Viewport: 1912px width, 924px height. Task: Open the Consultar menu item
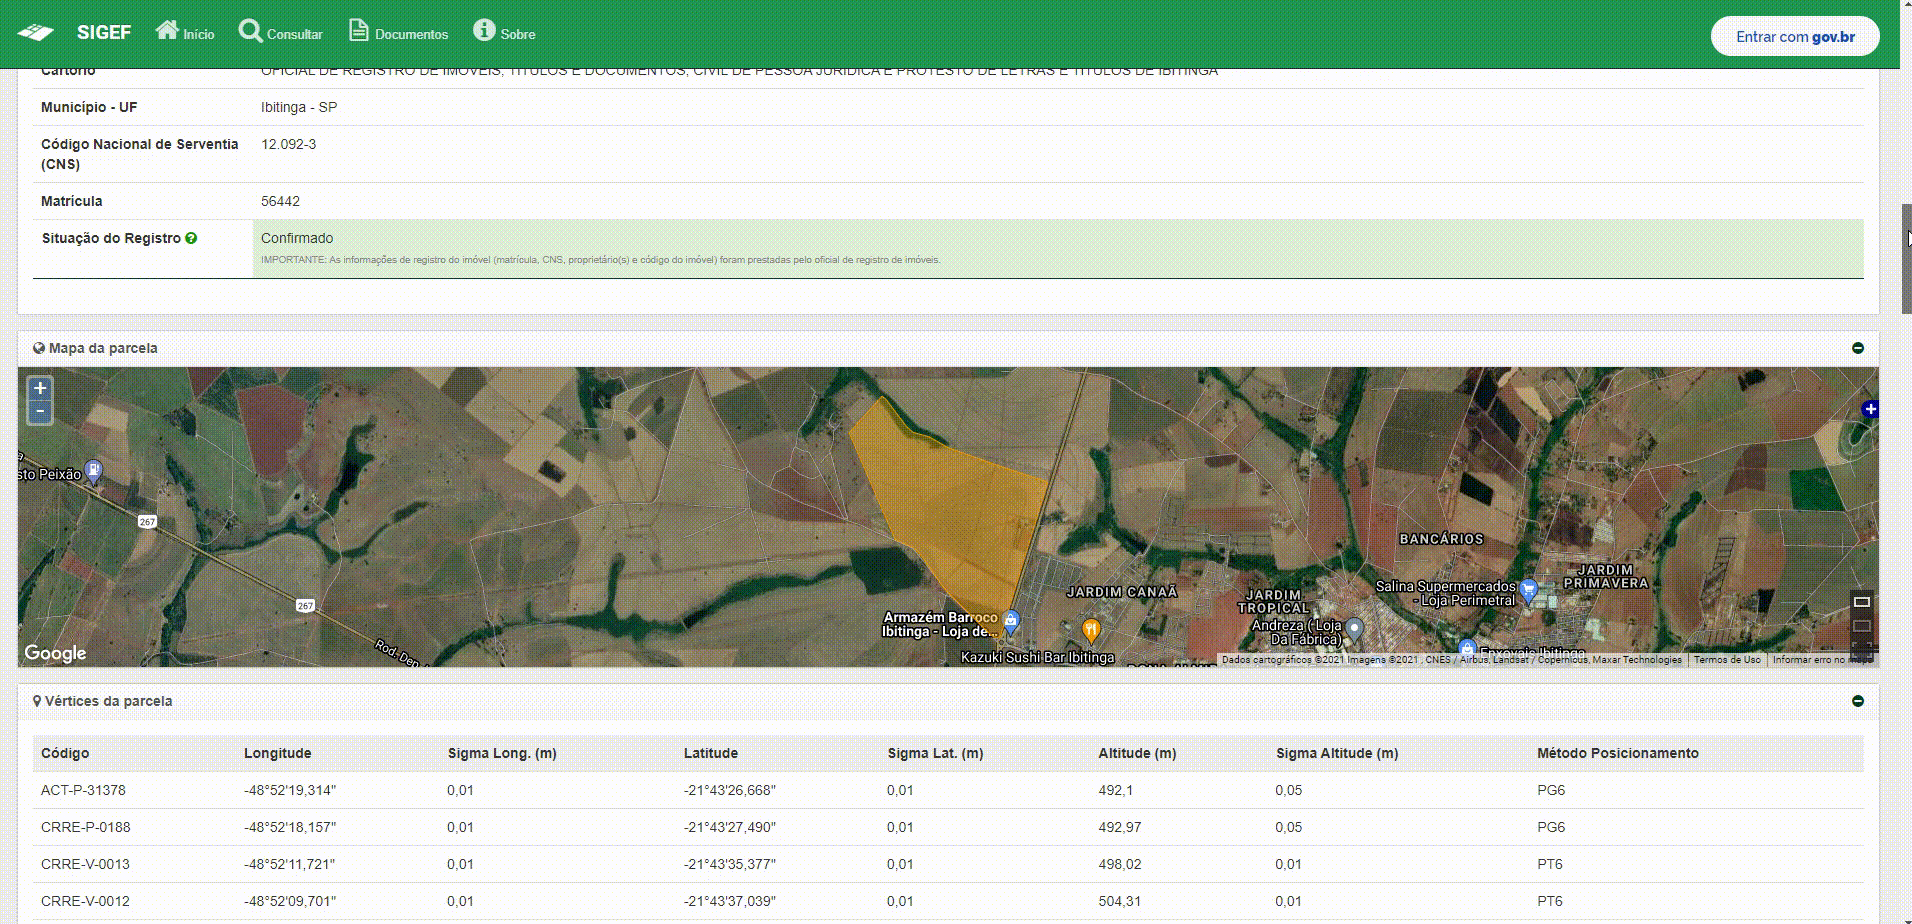281,33
